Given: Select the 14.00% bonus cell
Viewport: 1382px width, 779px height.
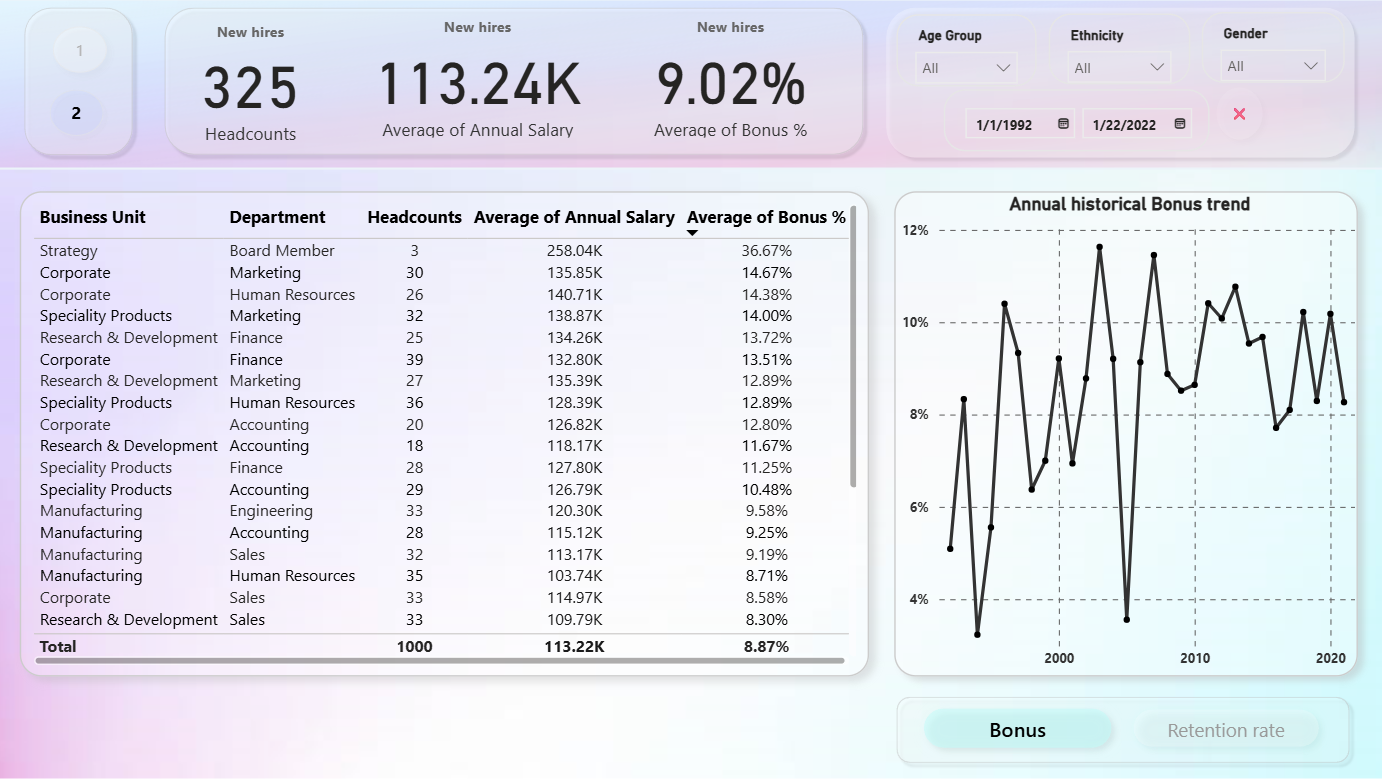Looking at the screenshot, I should tap(767, 316).
